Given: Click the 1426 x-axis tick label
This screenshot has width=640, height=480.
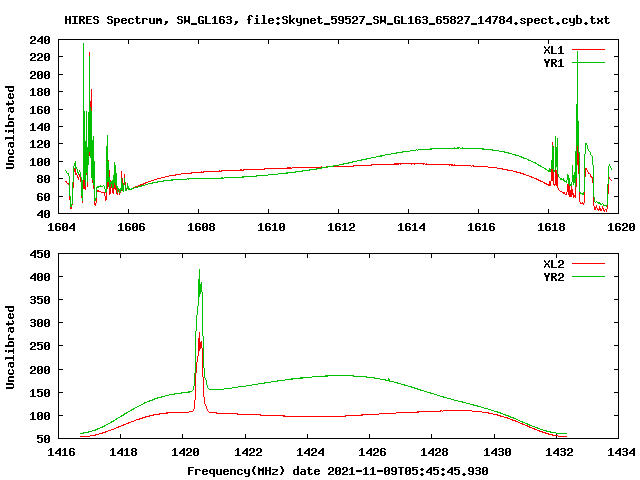Looking at the screenshot, I should (372, 452).
